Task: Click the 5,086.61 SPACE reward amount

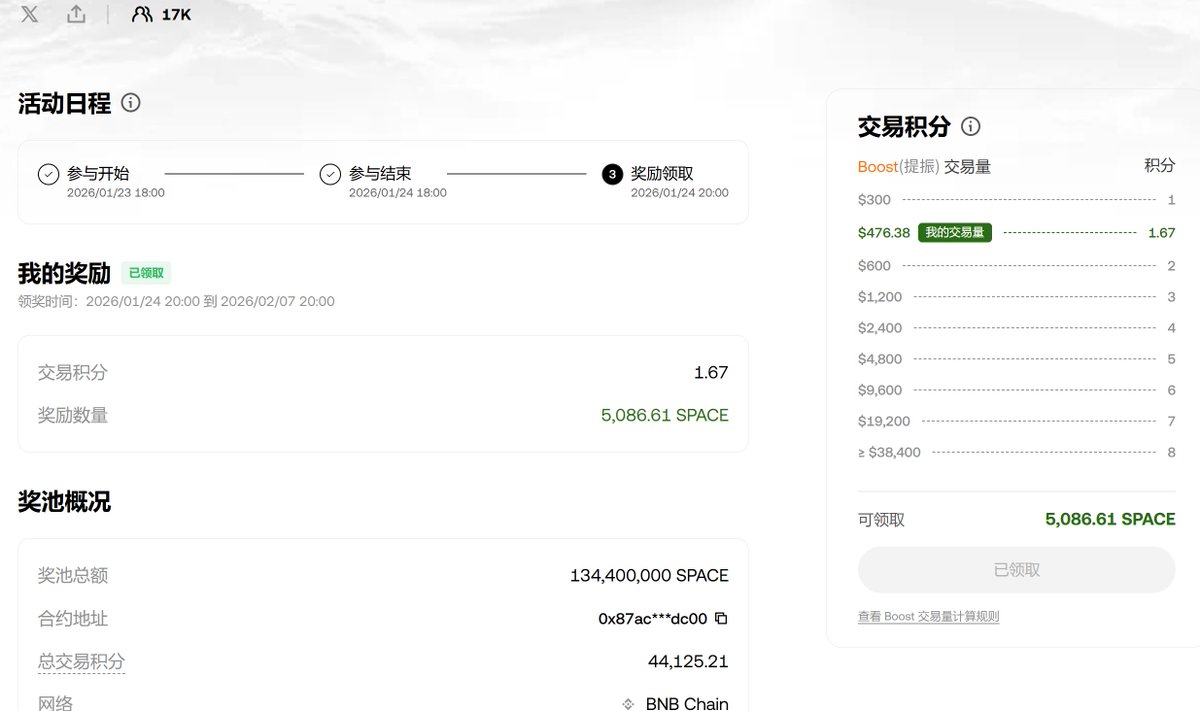Action: [665, 415]
